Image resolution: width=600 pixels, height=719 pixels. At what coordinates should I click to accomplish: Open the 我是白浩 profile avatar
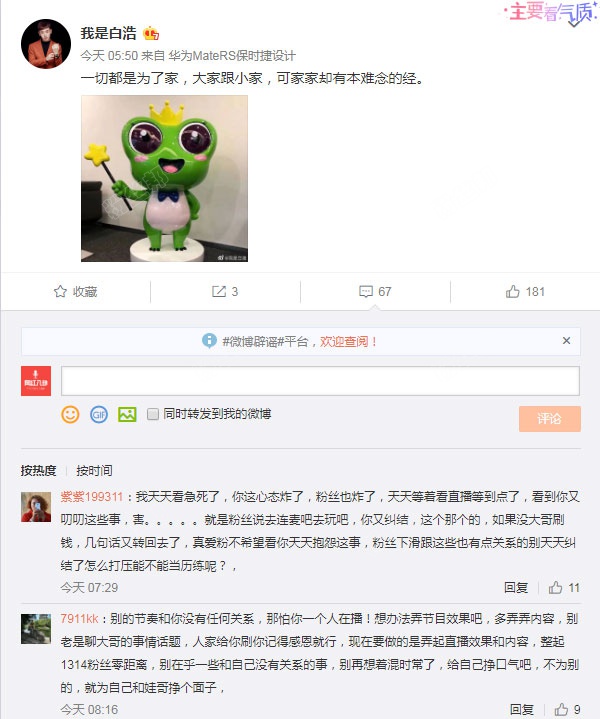[46, 44]
